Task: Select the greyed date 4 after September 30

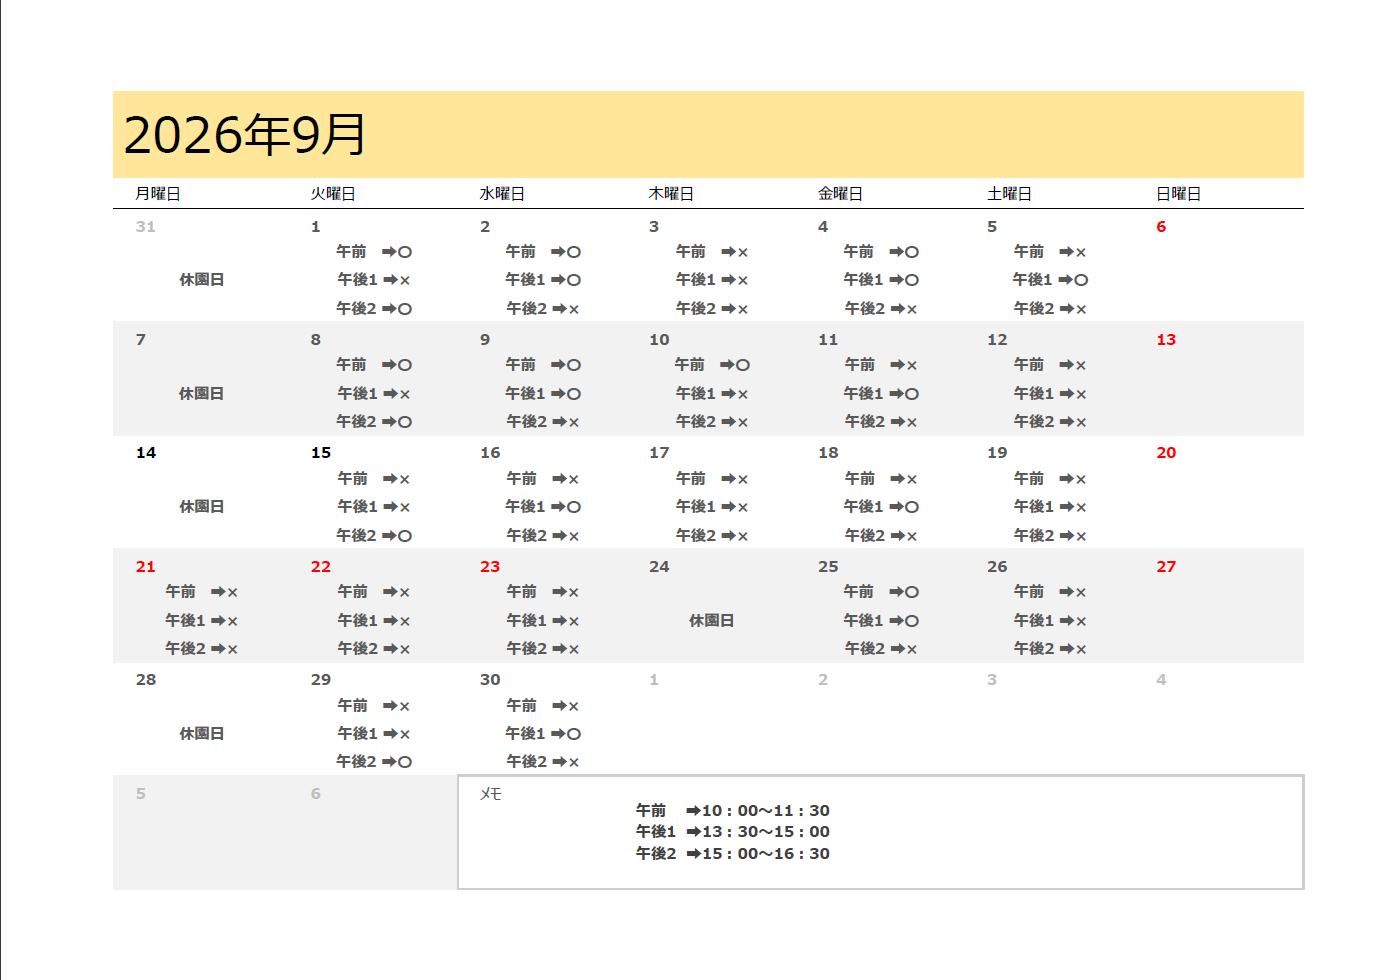Action: 1161,680
